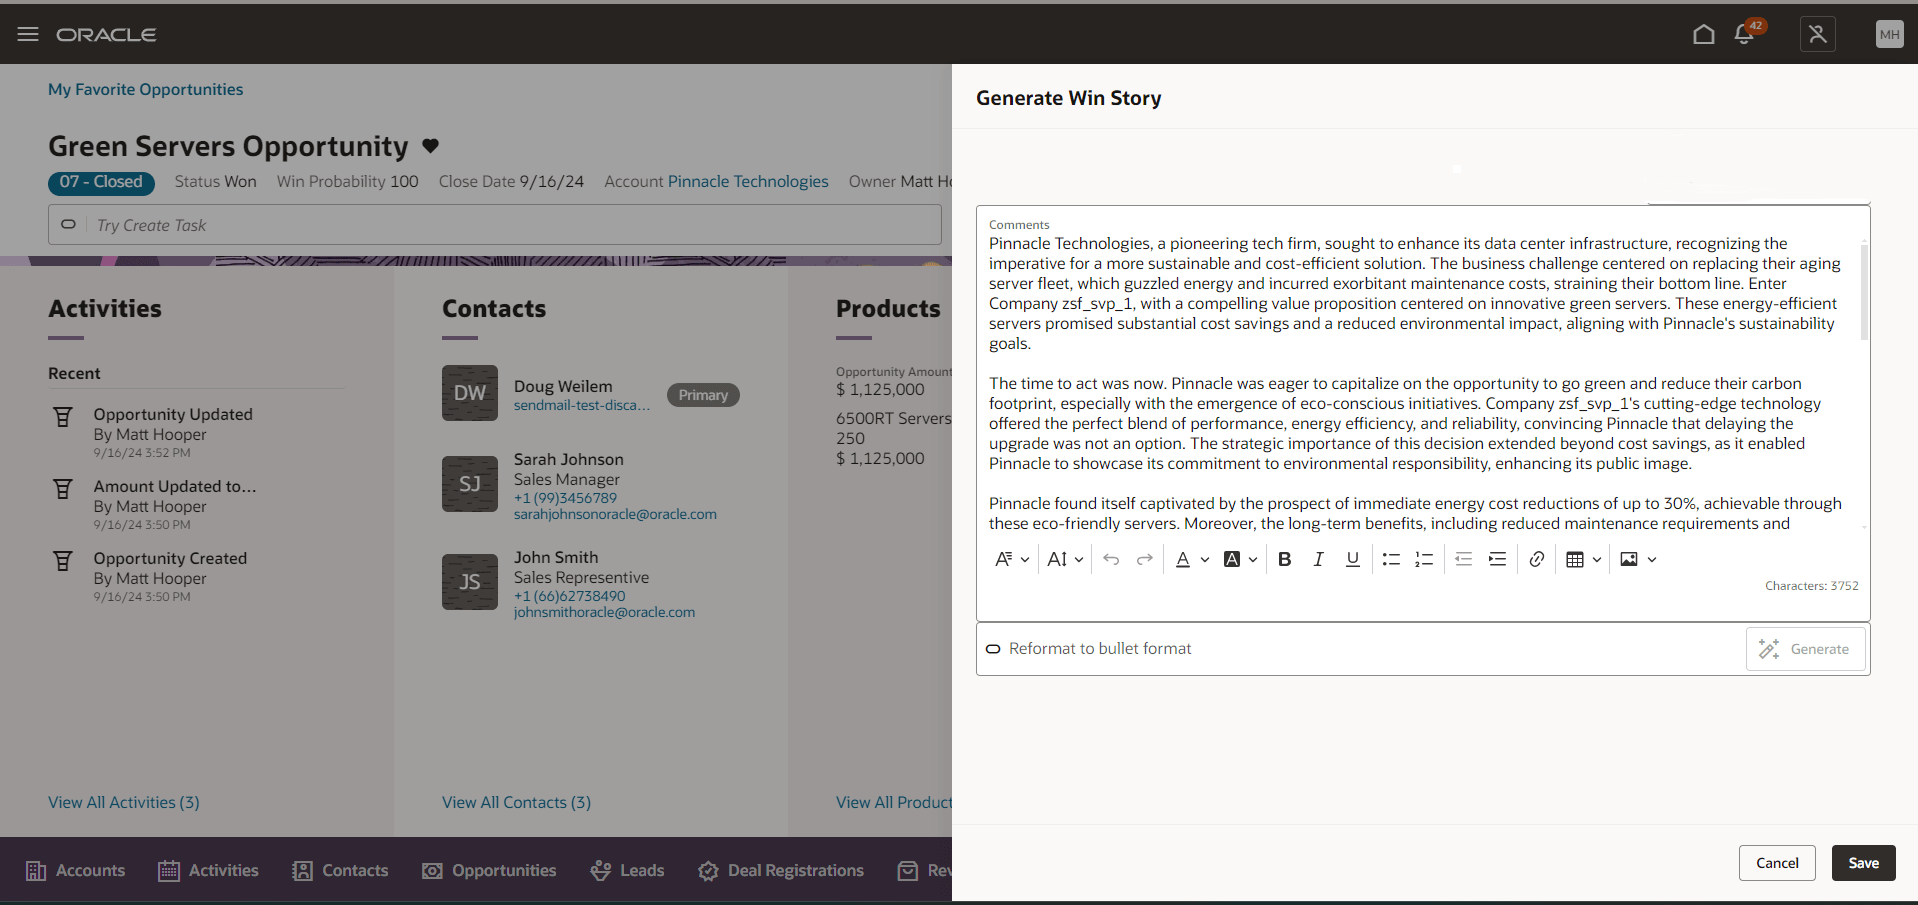The image size is (1918, 905).
Task: Open the font color dropdown
Action: [1205, 559]
